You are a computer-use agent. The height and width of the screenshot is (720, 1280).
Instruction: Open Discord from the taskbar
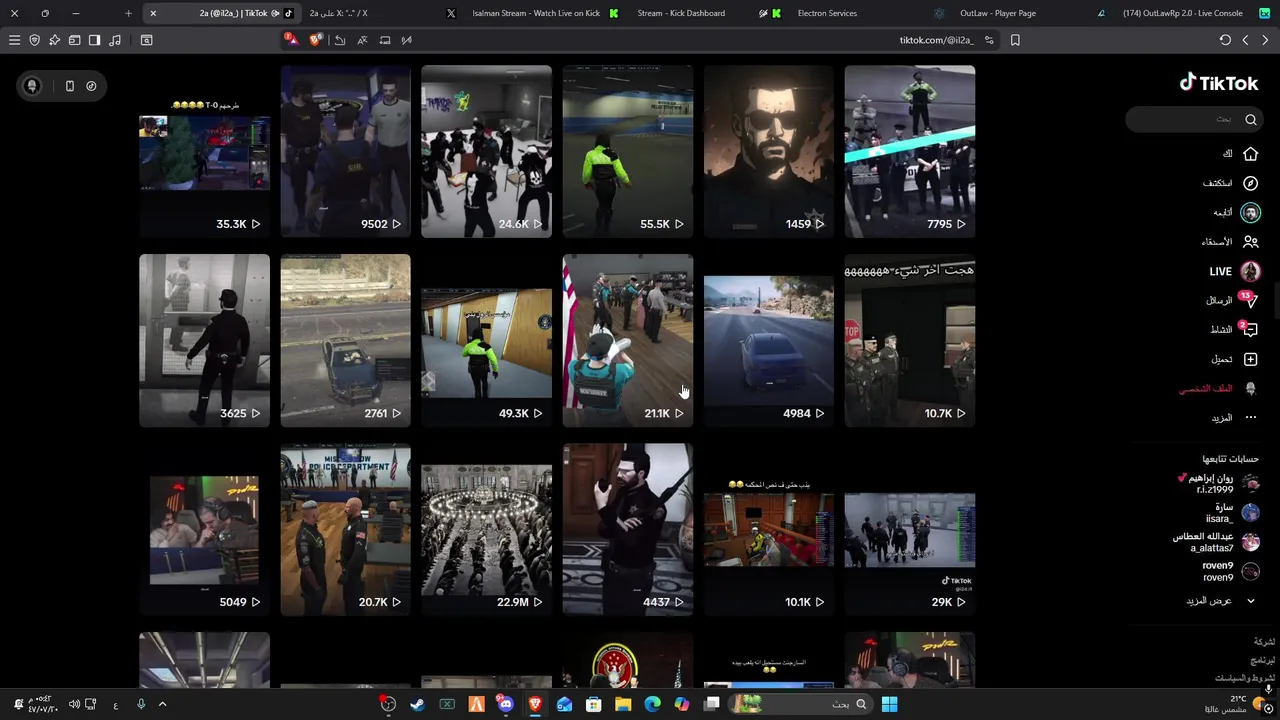[x=506, y=704]
